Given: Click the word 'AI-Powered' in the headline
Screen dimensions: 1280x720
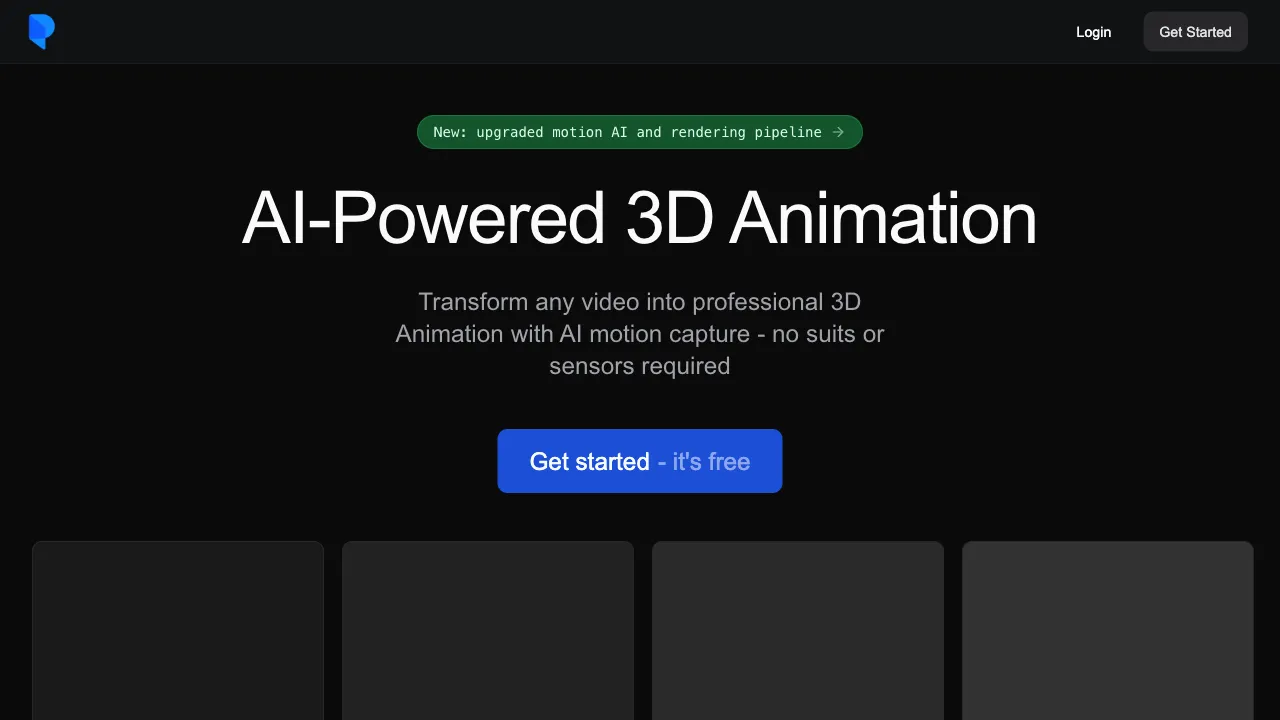Looking at the screenshot, I should point(424,218).
